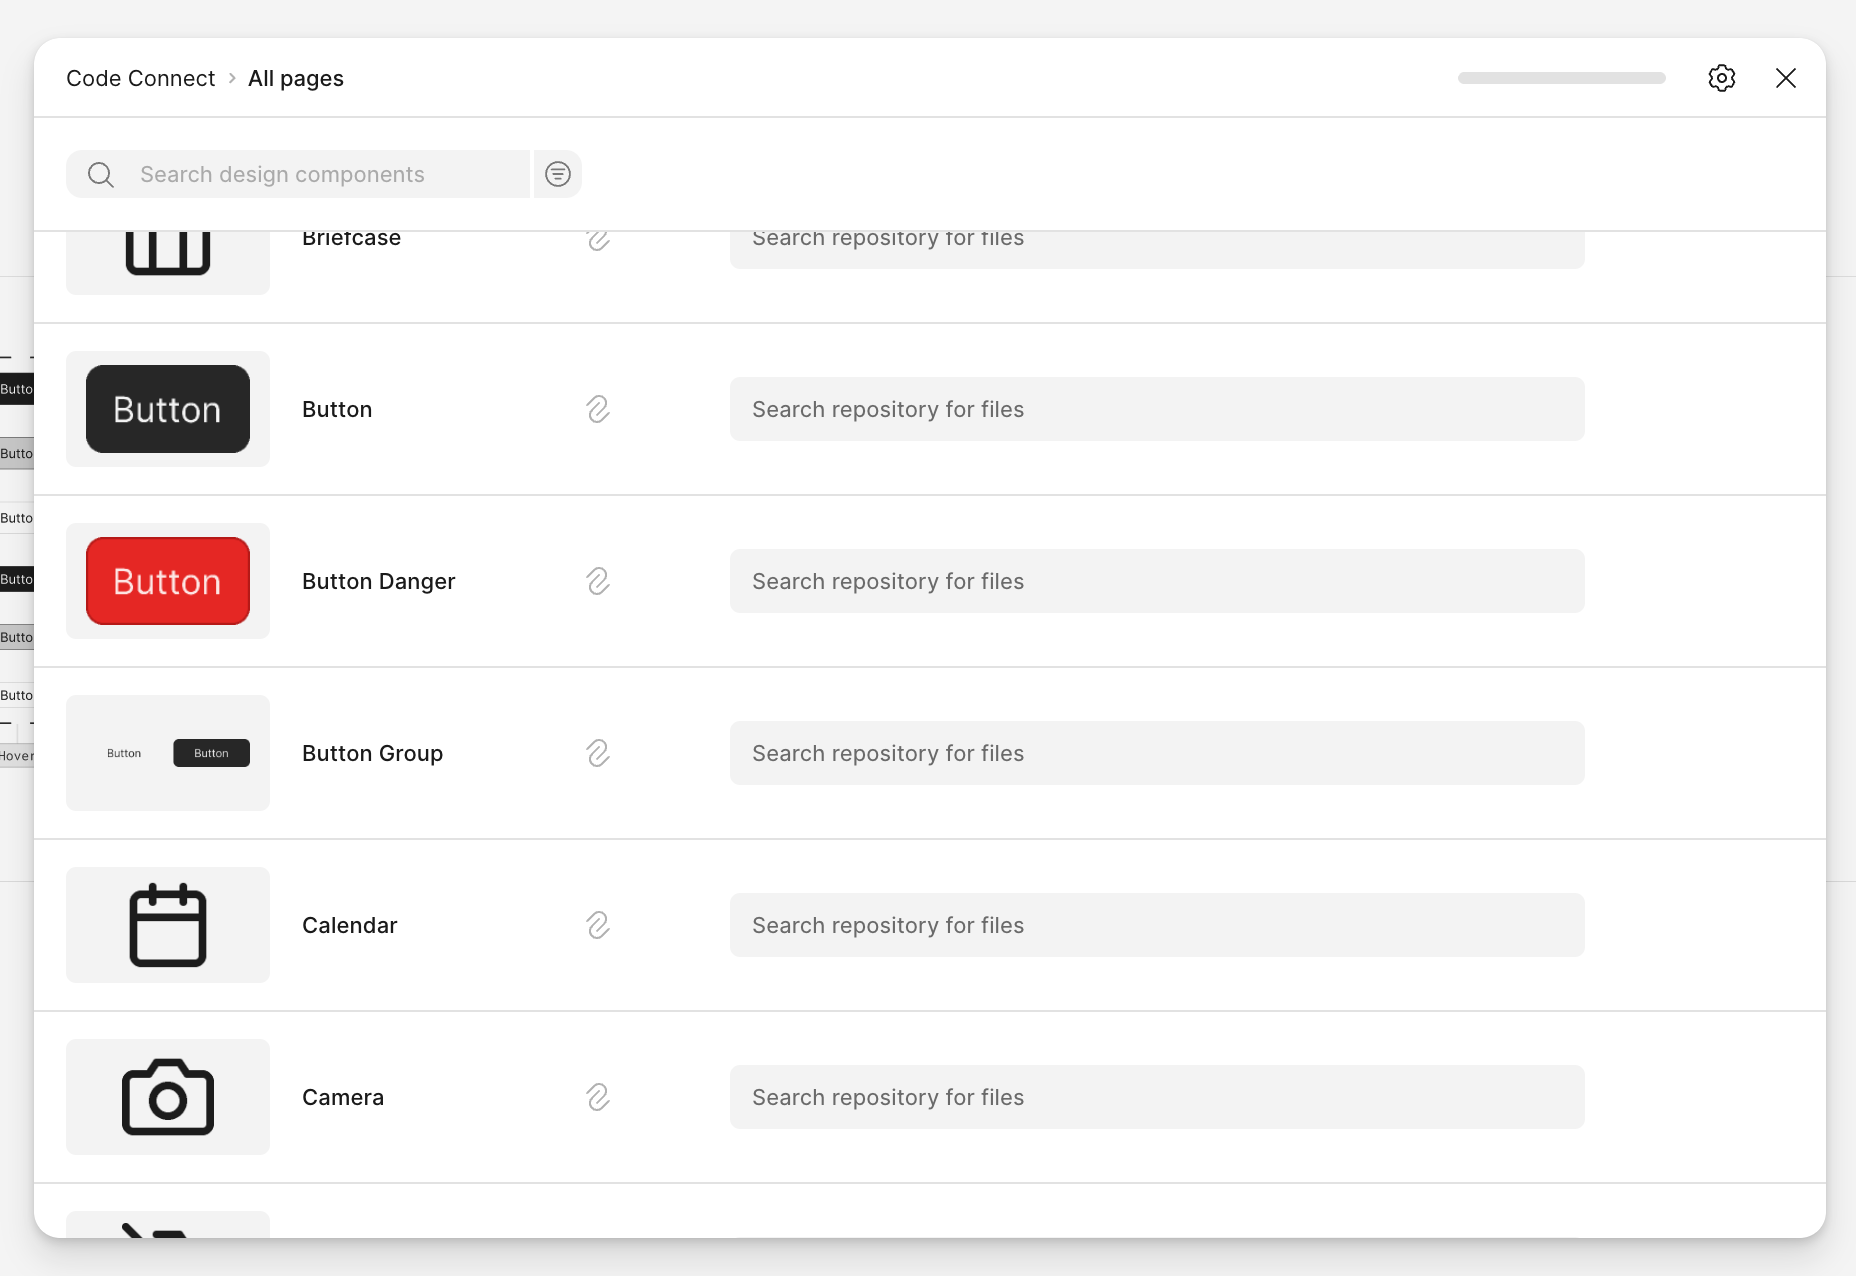Click the repository search field for Calendar
Screen dimensions: 1856x1276
1156,925
